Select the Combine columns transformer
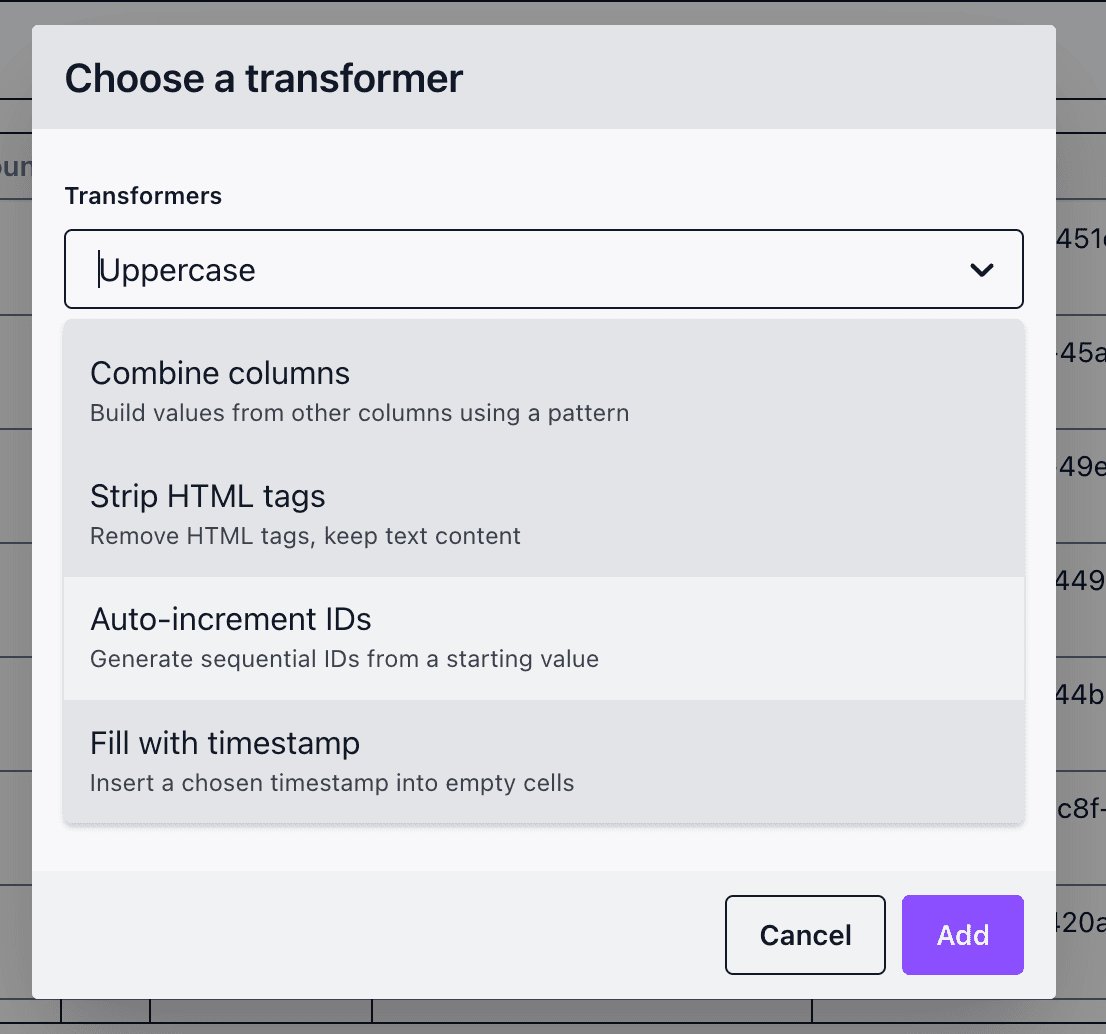The image size is (1106, 1034). (220, 373)
